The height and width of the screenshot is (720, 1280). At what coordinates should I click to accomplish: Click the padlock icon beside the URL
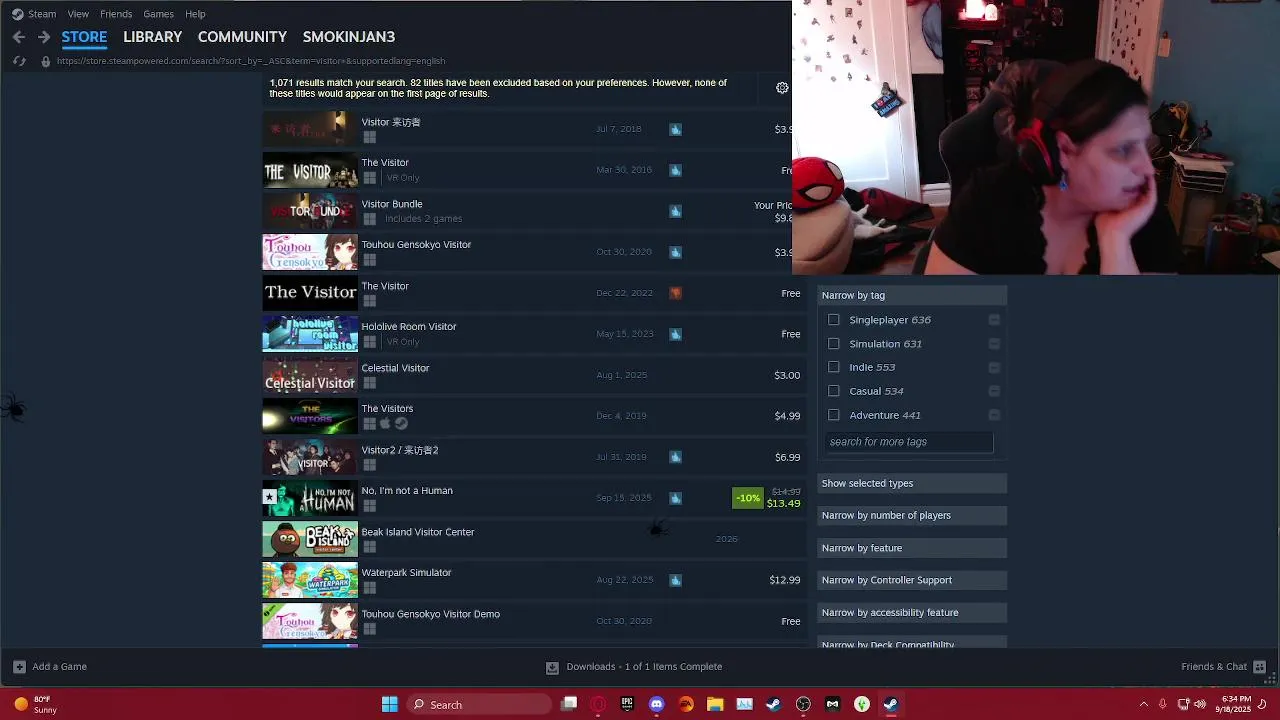tap(45, 61)
